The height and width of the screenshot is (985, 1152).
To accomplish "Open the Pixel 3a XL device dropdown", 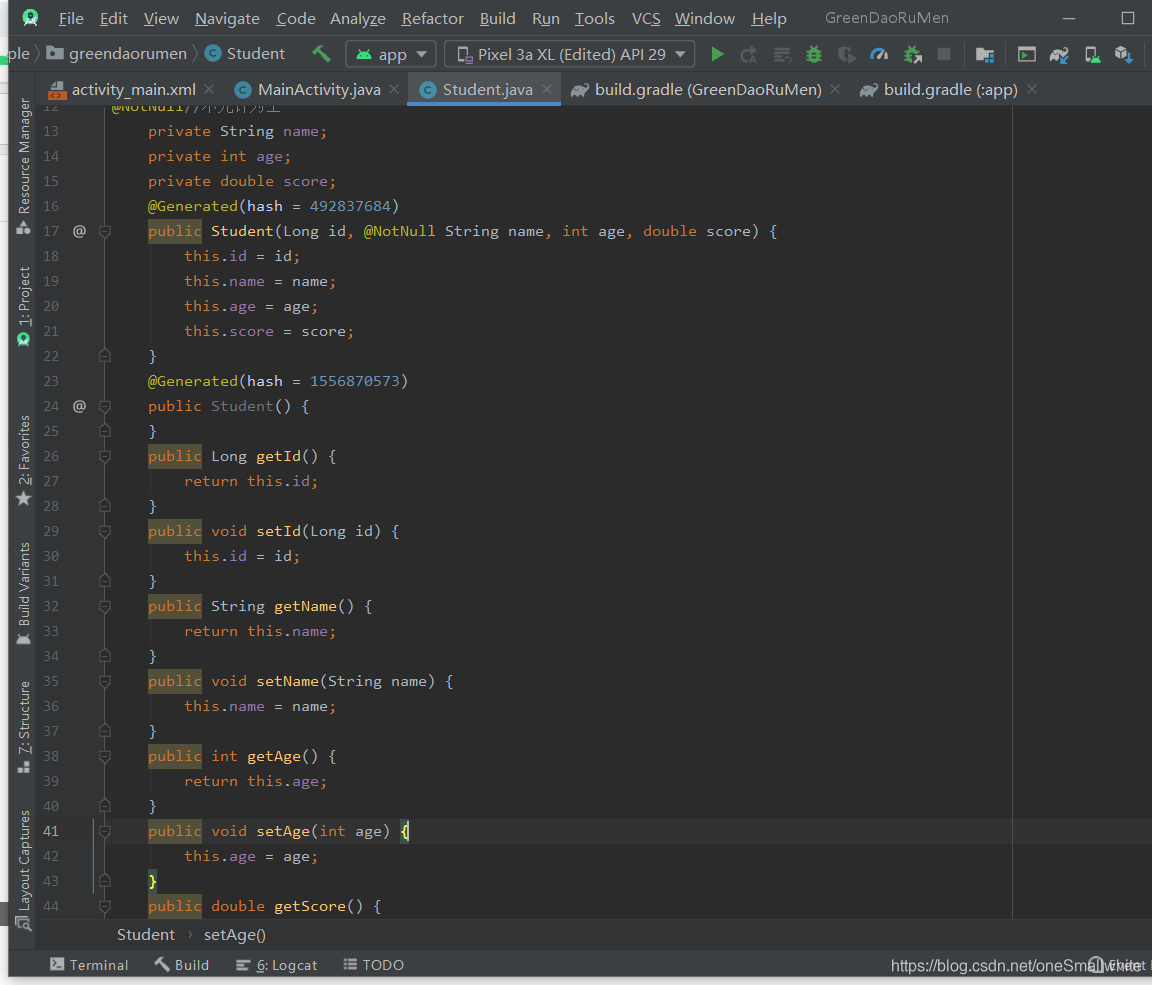I will 569,54.
